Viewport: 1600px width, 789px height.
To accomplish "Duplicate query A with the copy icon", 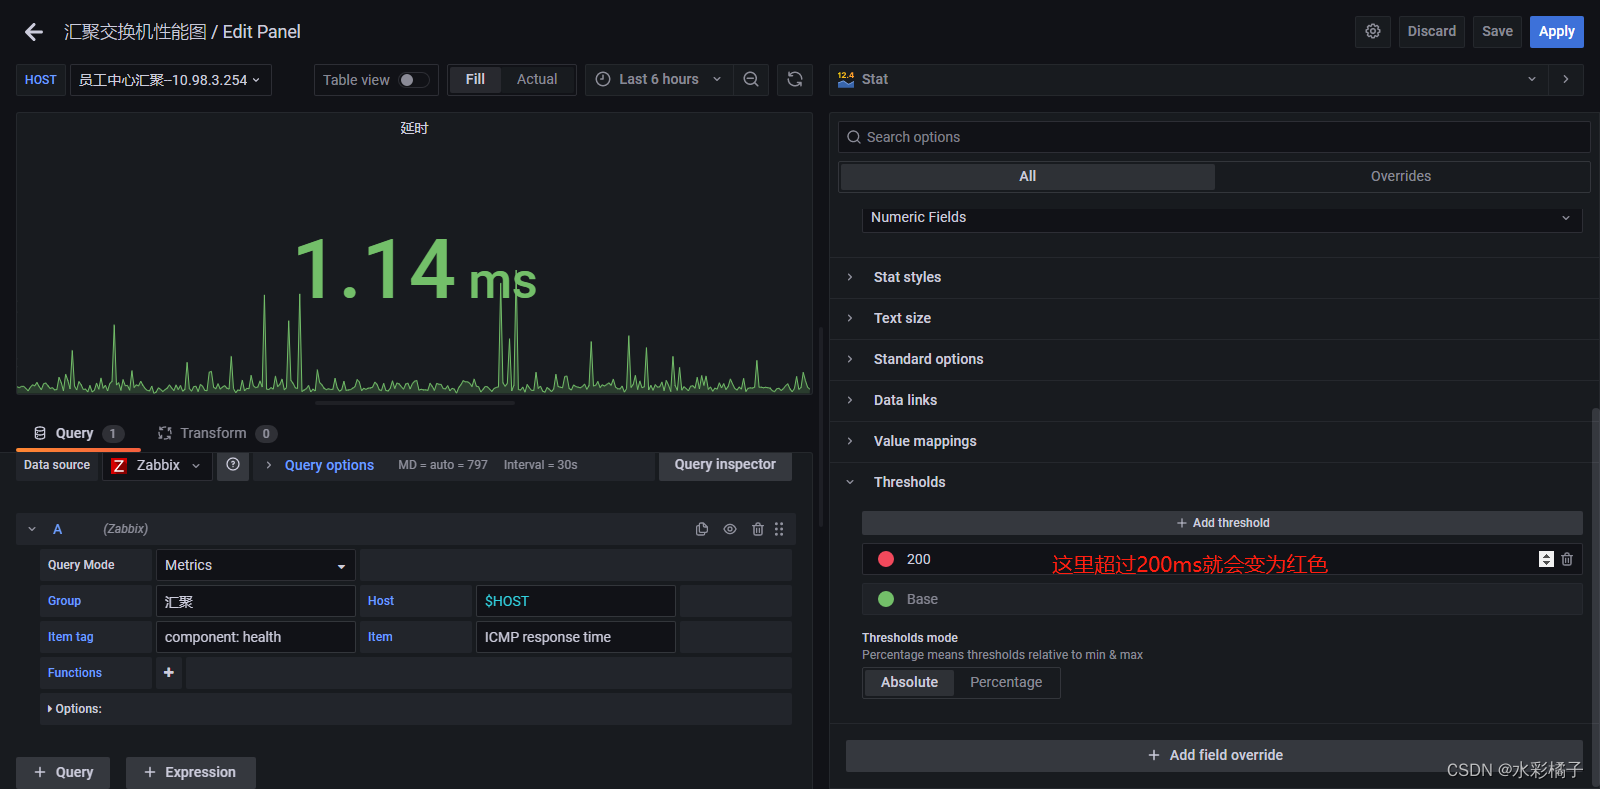I will point(702,529).
